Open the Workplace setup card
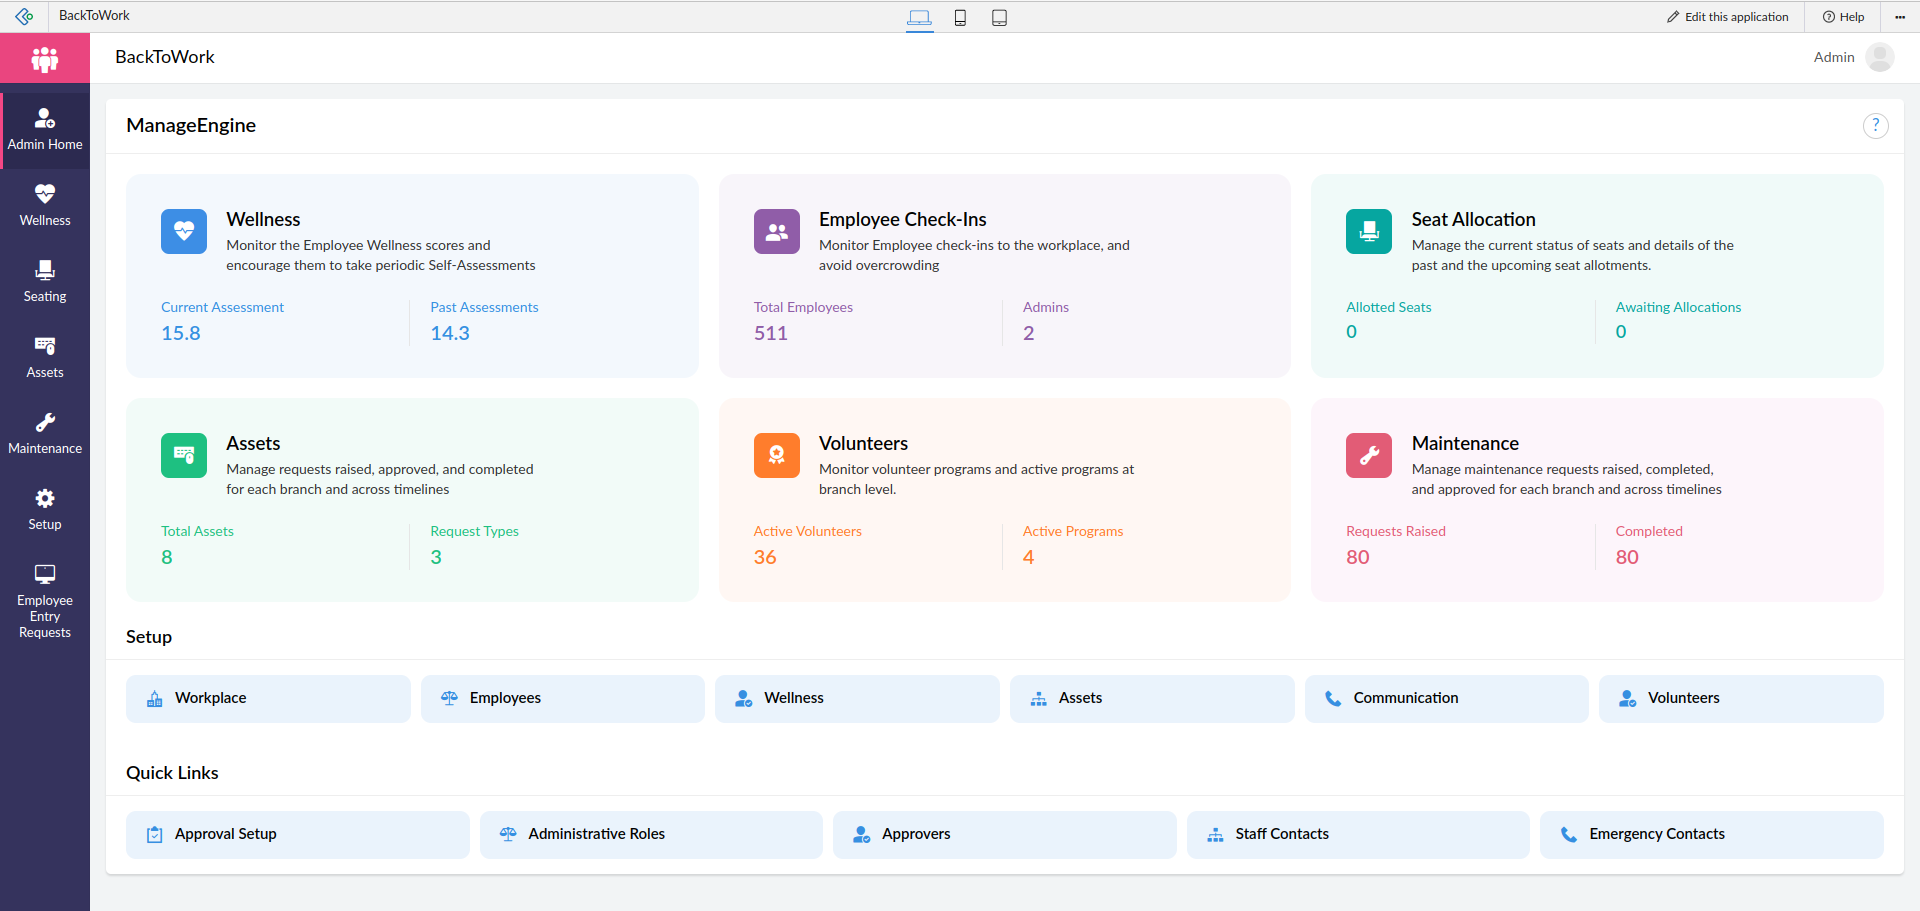This screenshot has width=1920, height=911. [x=267, y=698]
